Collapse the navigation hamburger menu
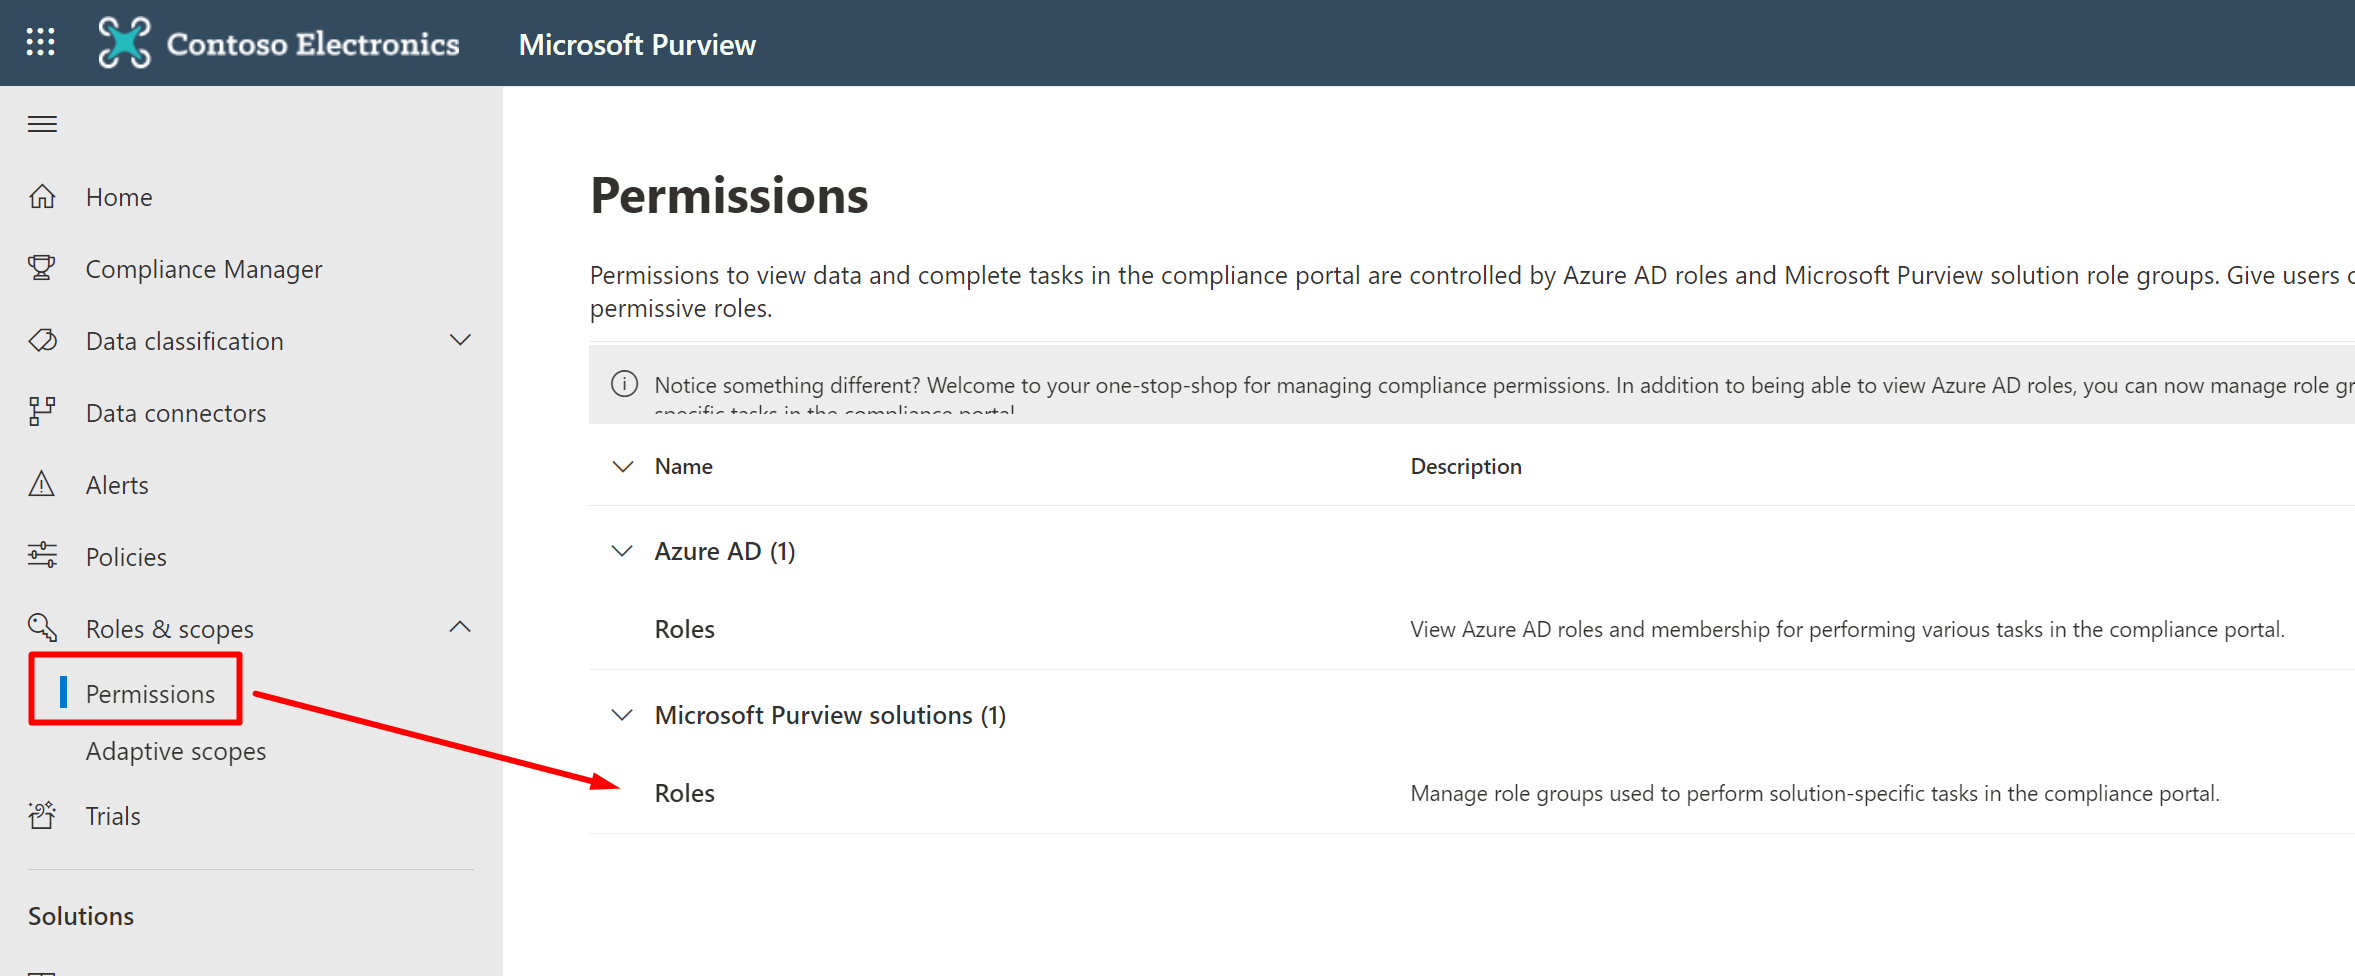Screen dimensions: 2355x976 (42, 124)
